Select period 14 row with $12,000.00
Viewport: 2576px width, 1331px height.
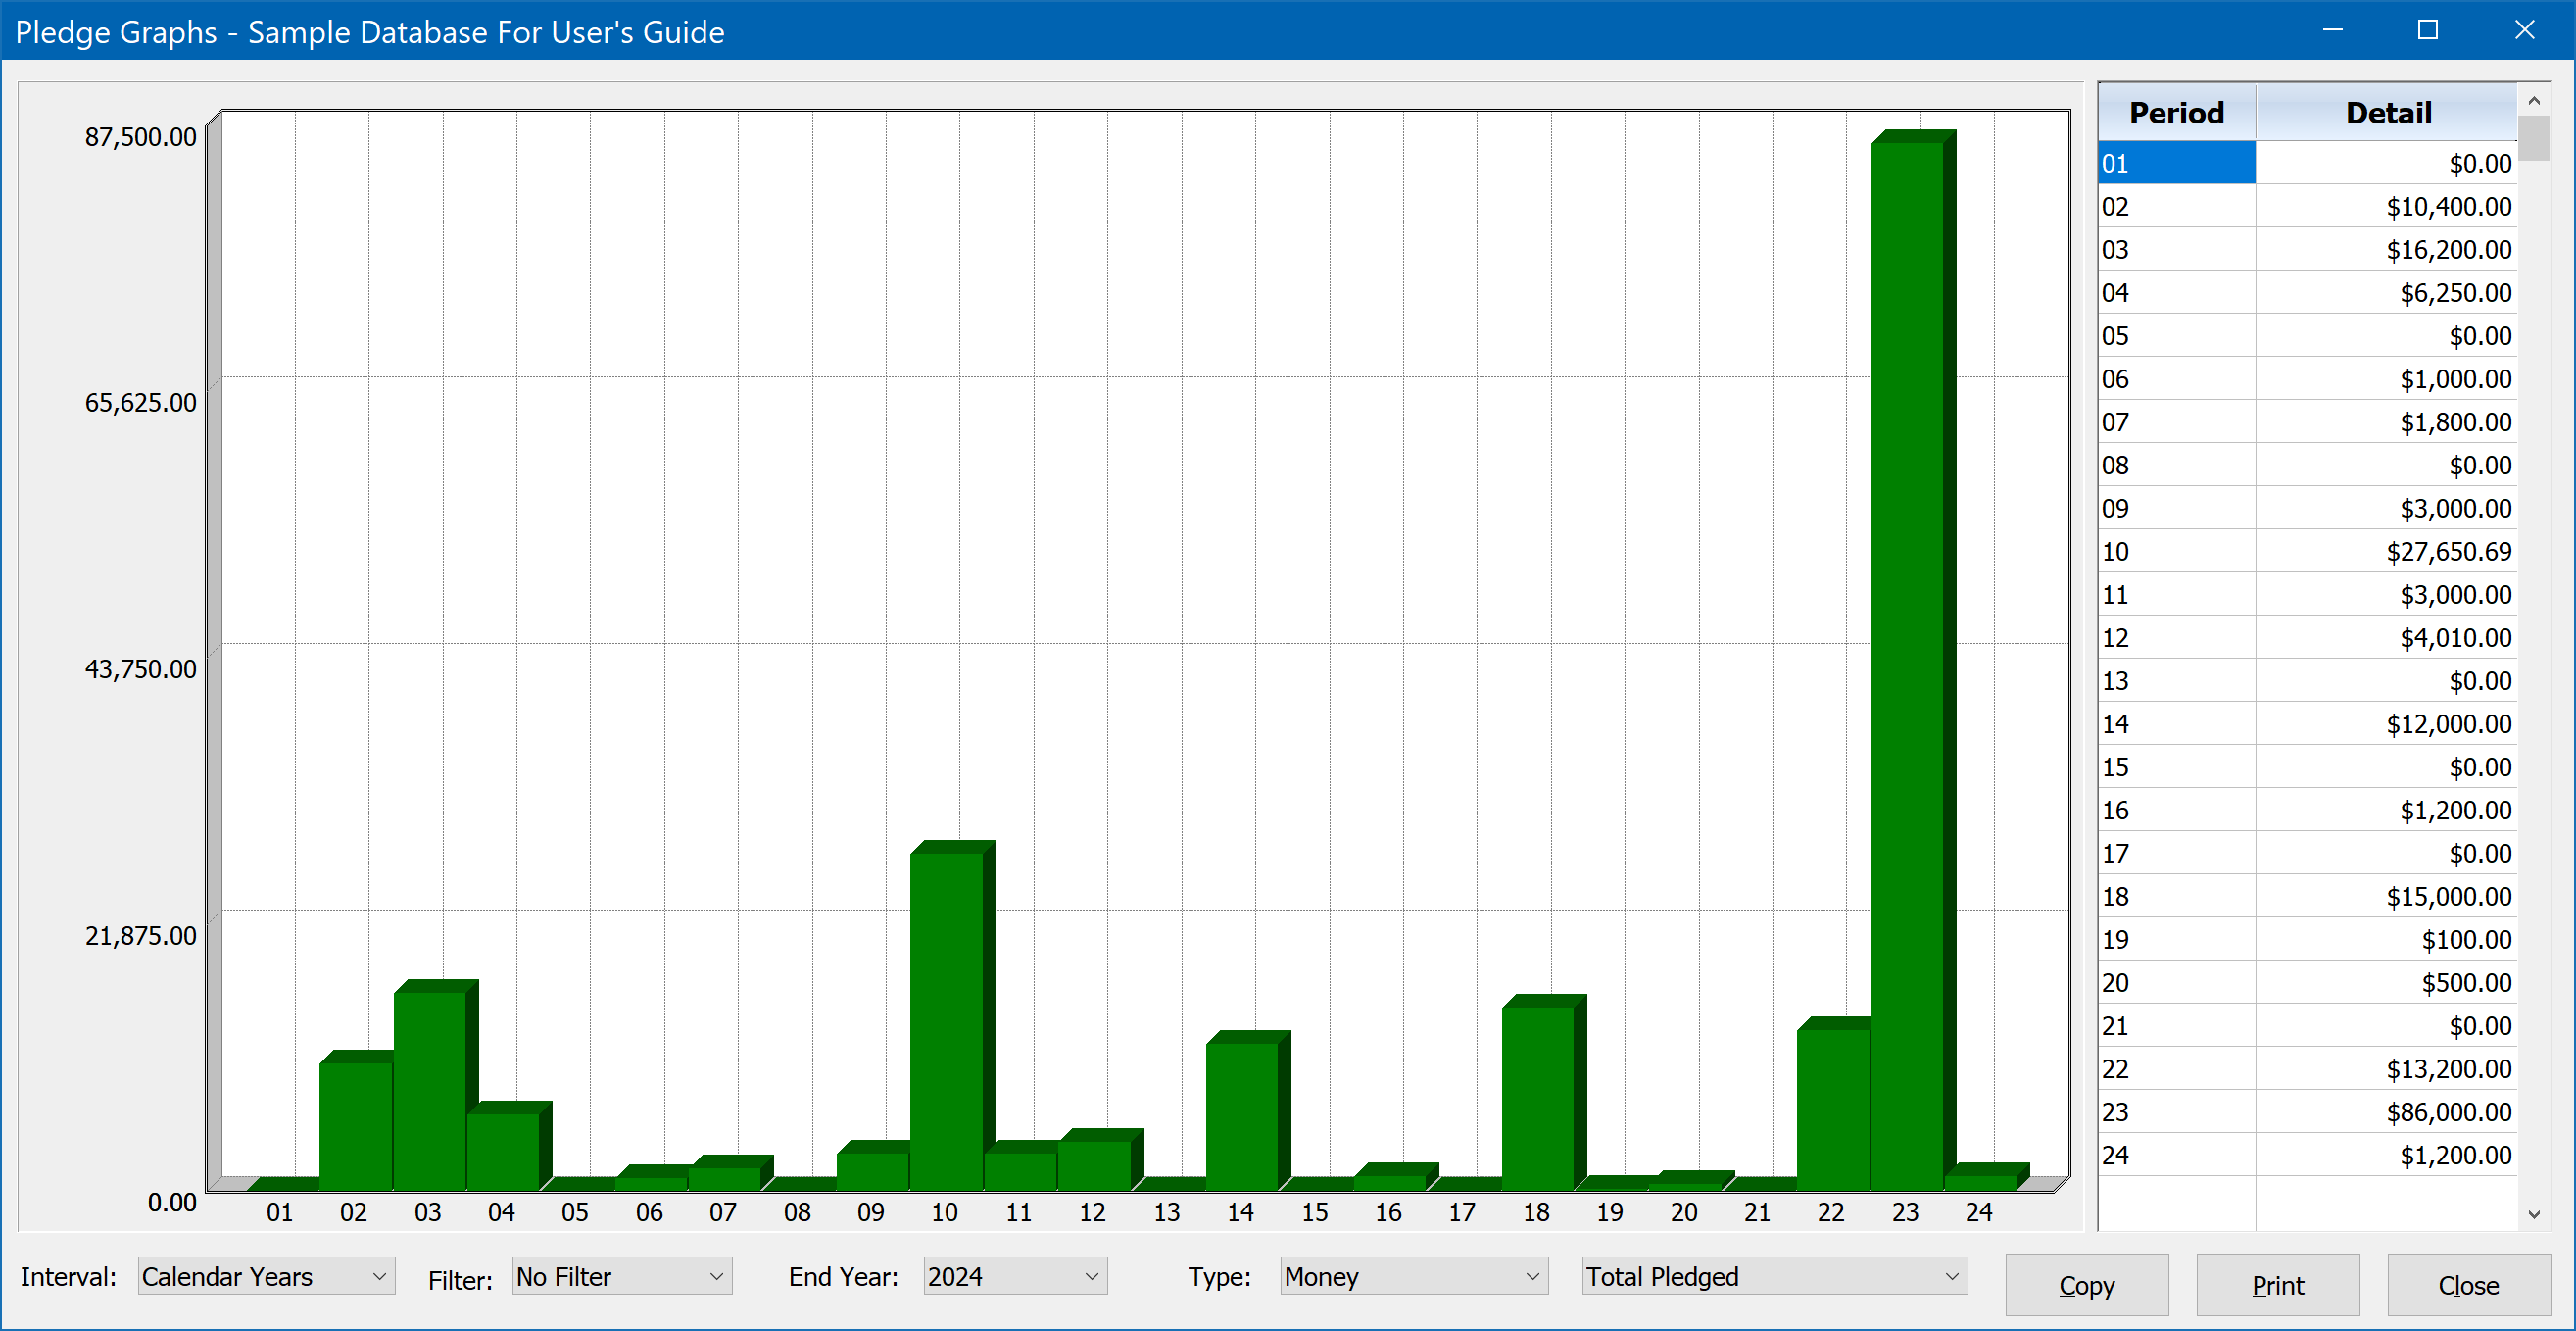(x=2307, y=723)
